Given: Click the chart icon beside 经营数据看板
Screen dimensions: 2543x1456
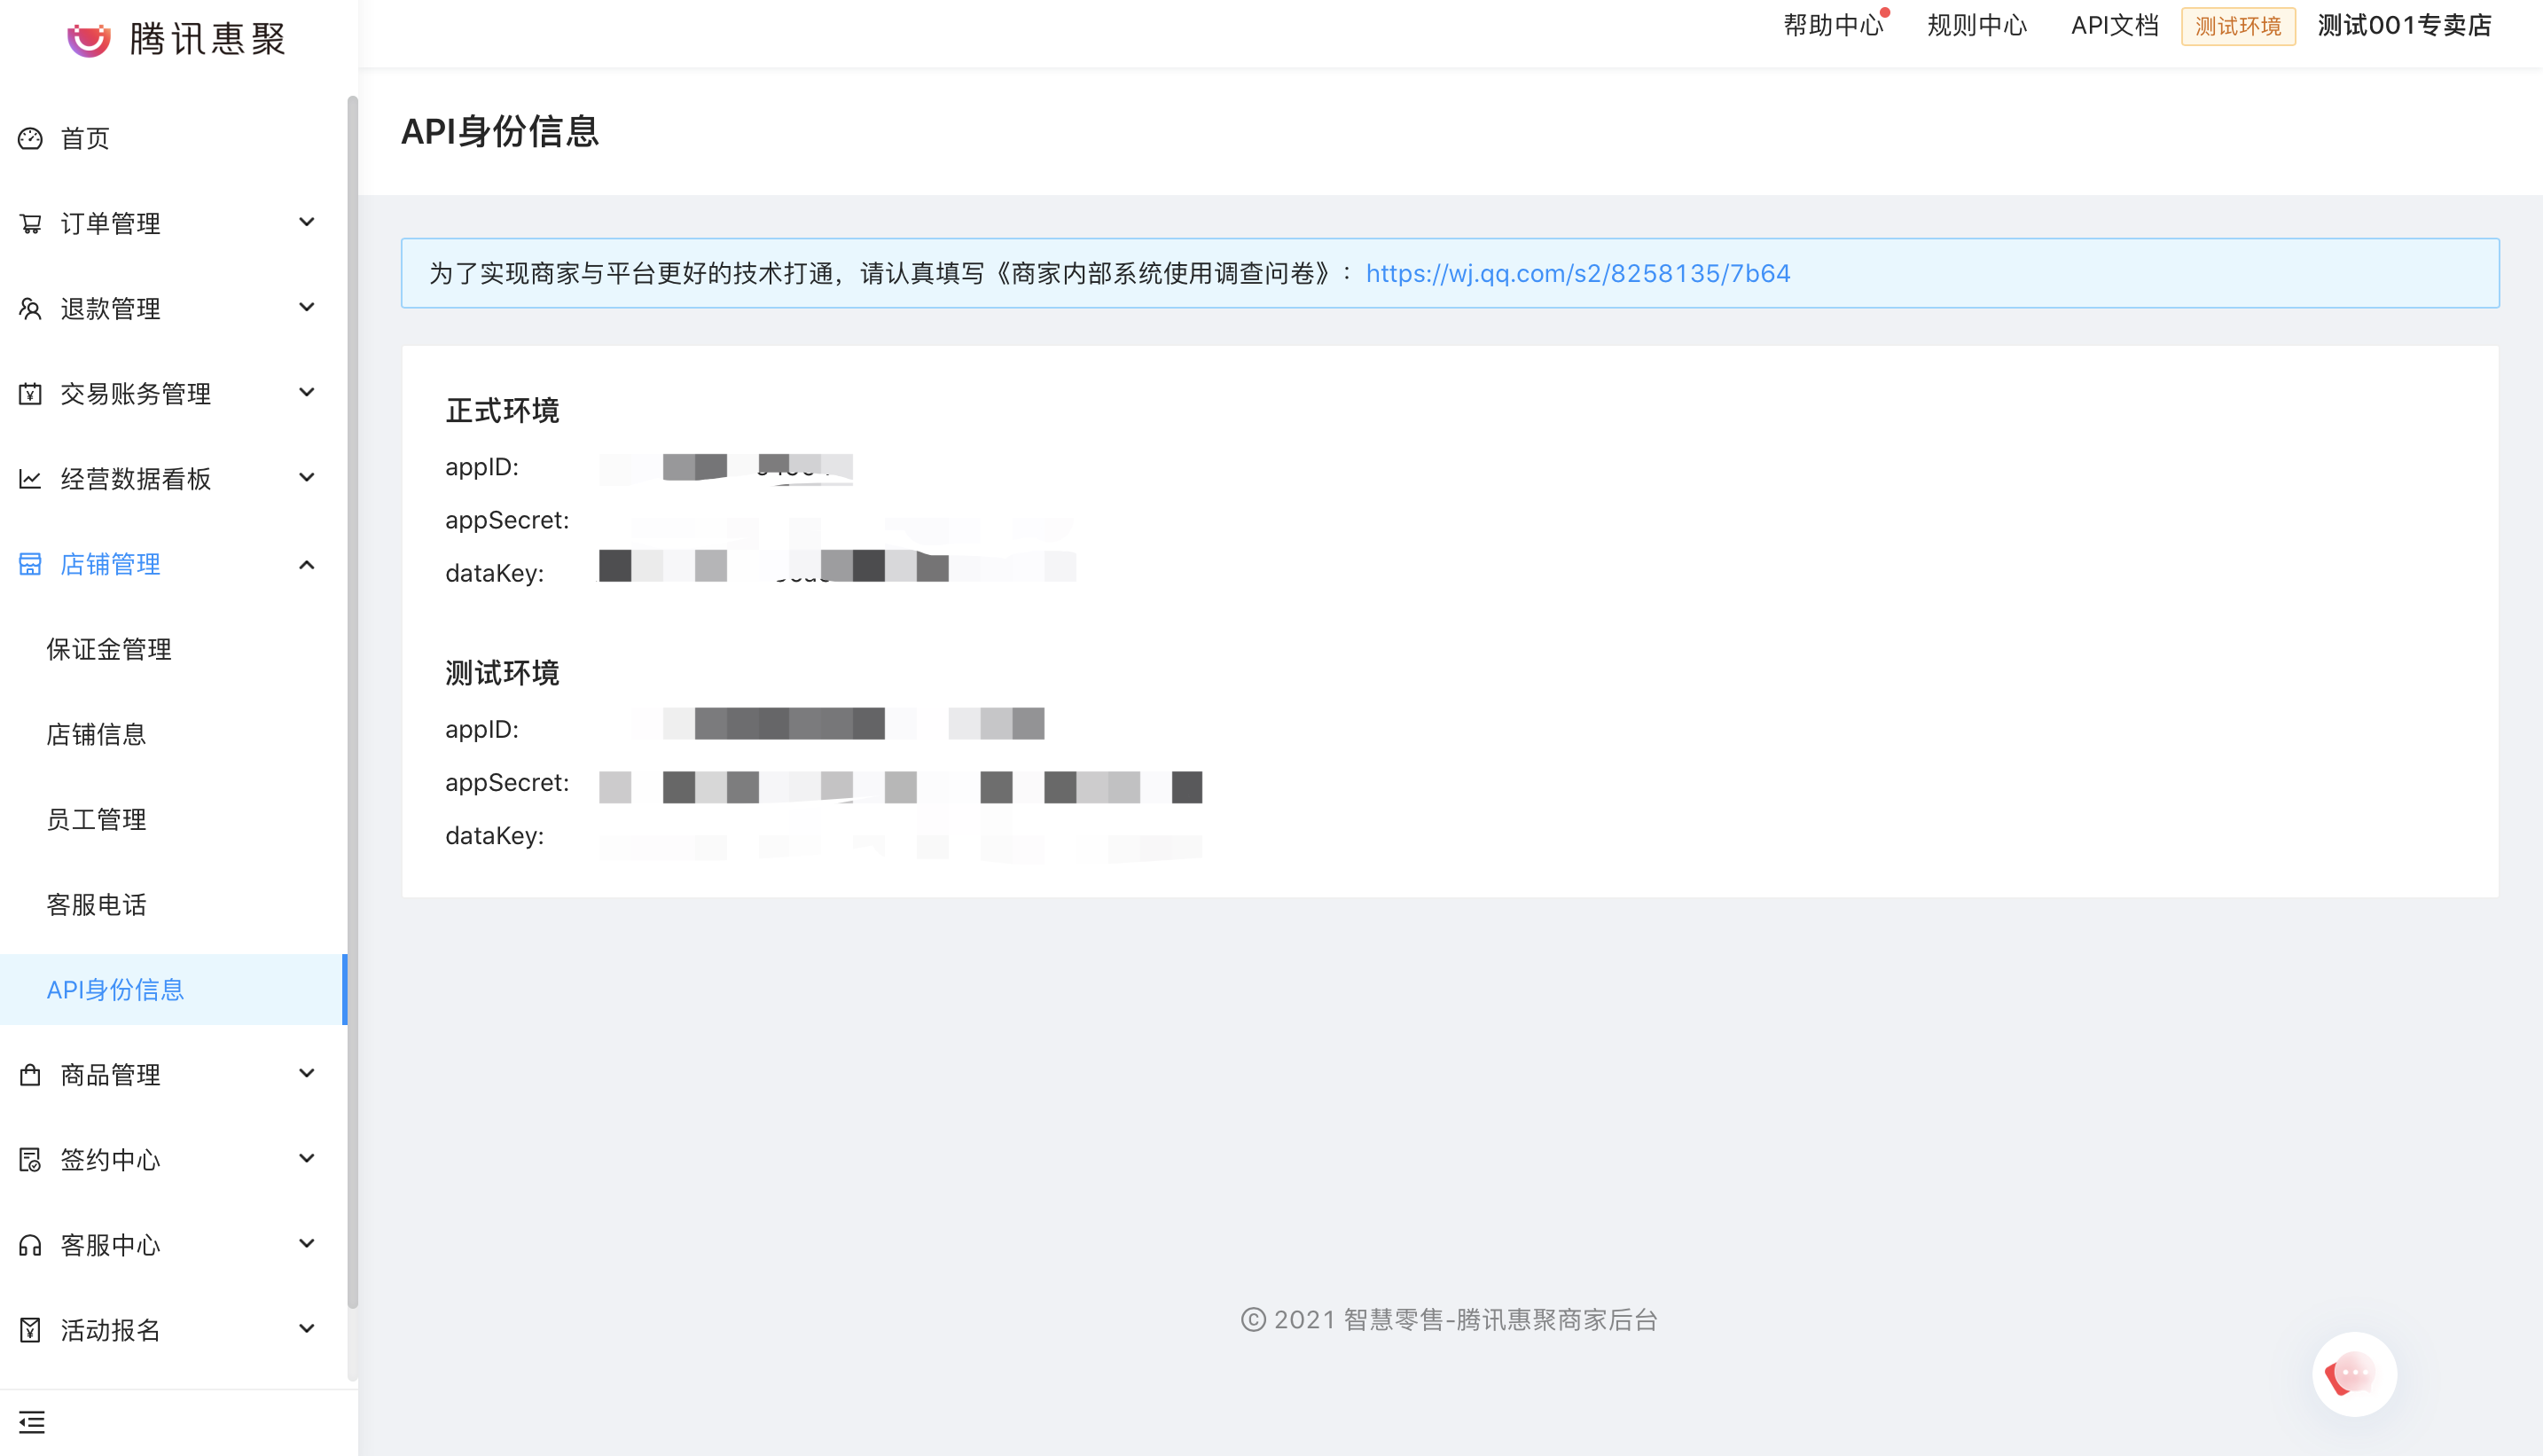Looking at the screenshot, I should pos(30,478).
